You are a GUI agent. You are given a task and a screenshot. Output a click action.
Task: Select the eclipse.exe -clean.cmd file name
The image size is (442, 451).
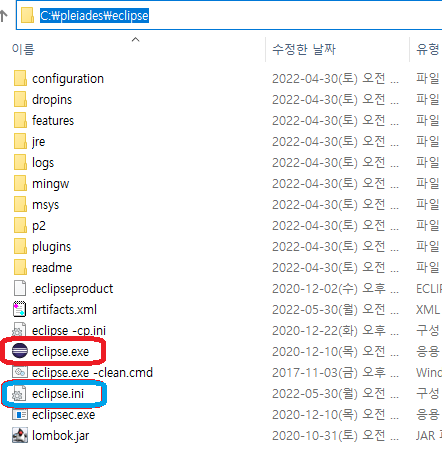click(x=92, y=373)
